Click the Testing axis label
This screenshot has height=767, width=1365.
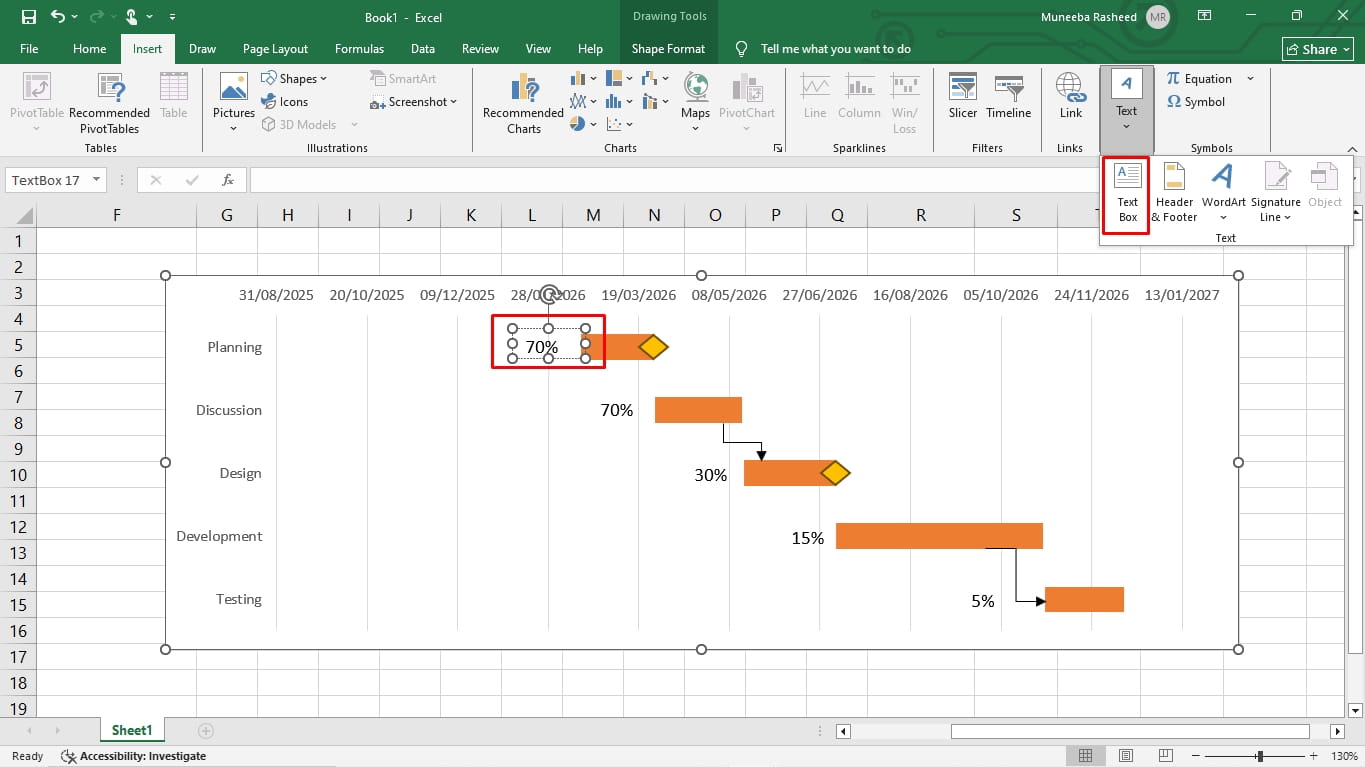pyautogui.click(x=238, y=599)
